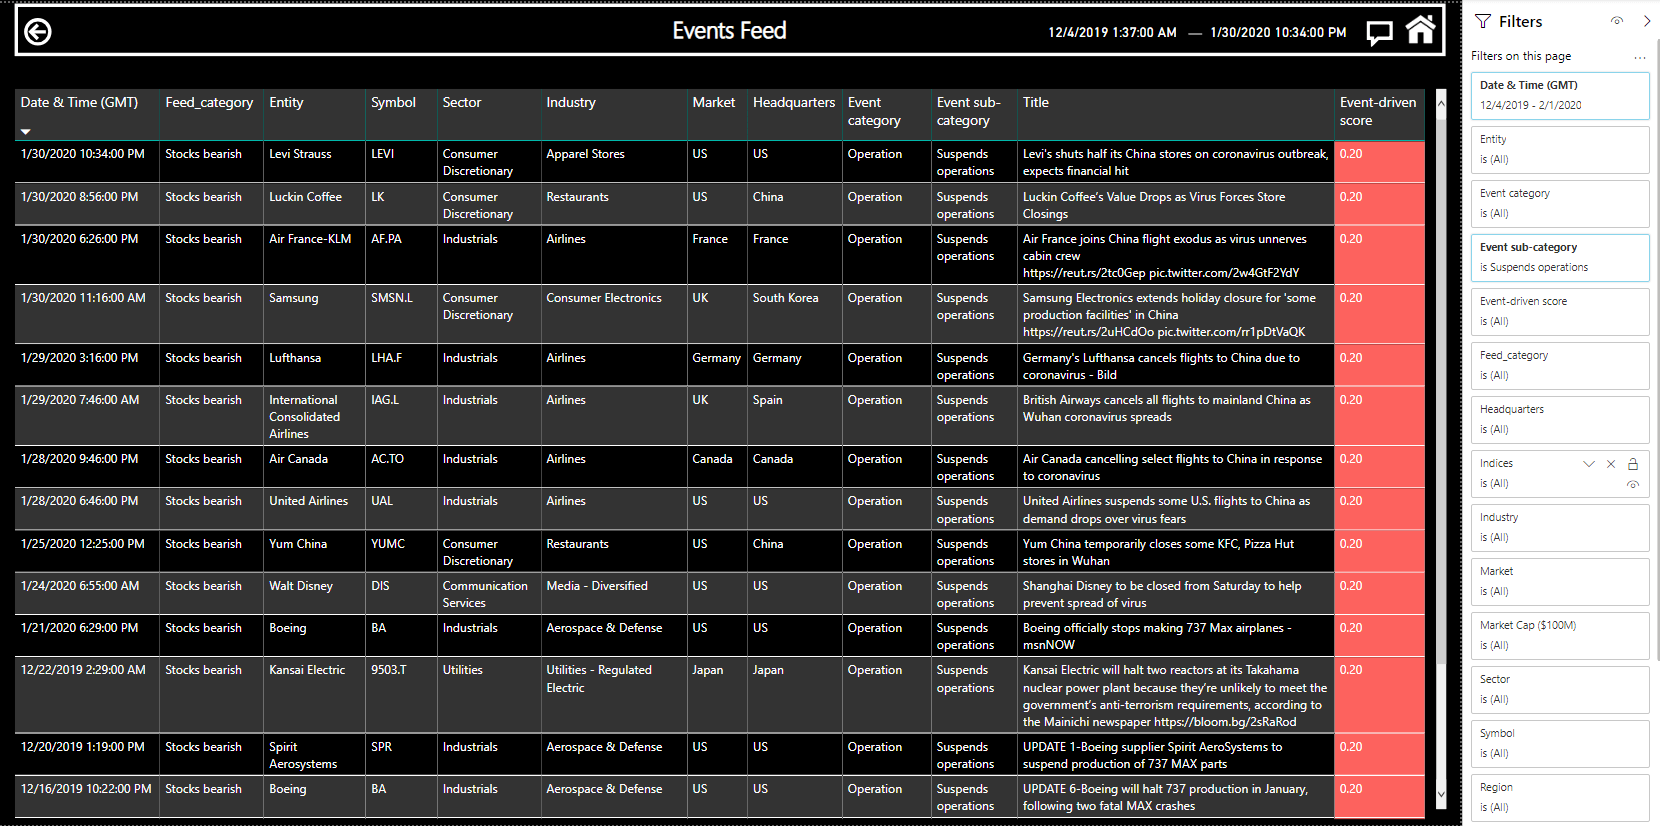The image size is (1660, 826).
Task: Open the Sector filter card
Action: (x=1560, y=690)
